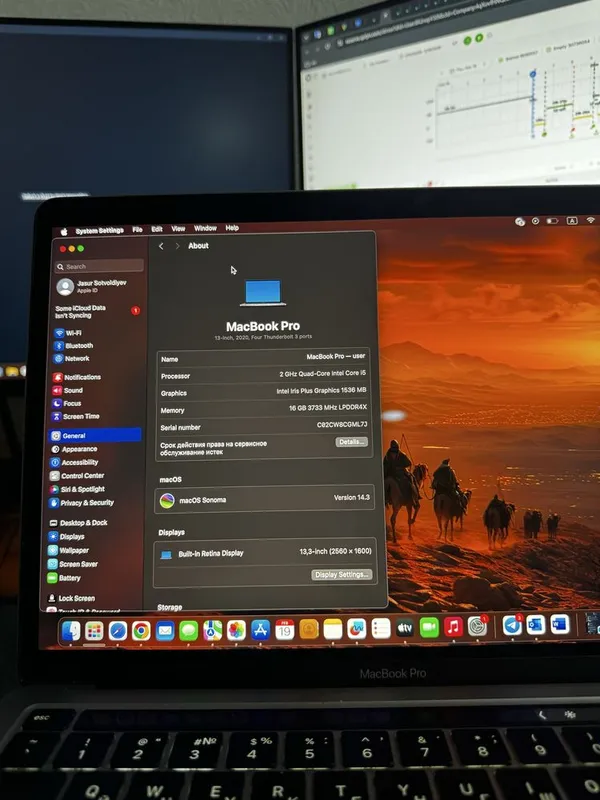Select General in the settings sidebar
Image resolution: width=600 pixels, height=800 pixels.
(x=95, y=435)
